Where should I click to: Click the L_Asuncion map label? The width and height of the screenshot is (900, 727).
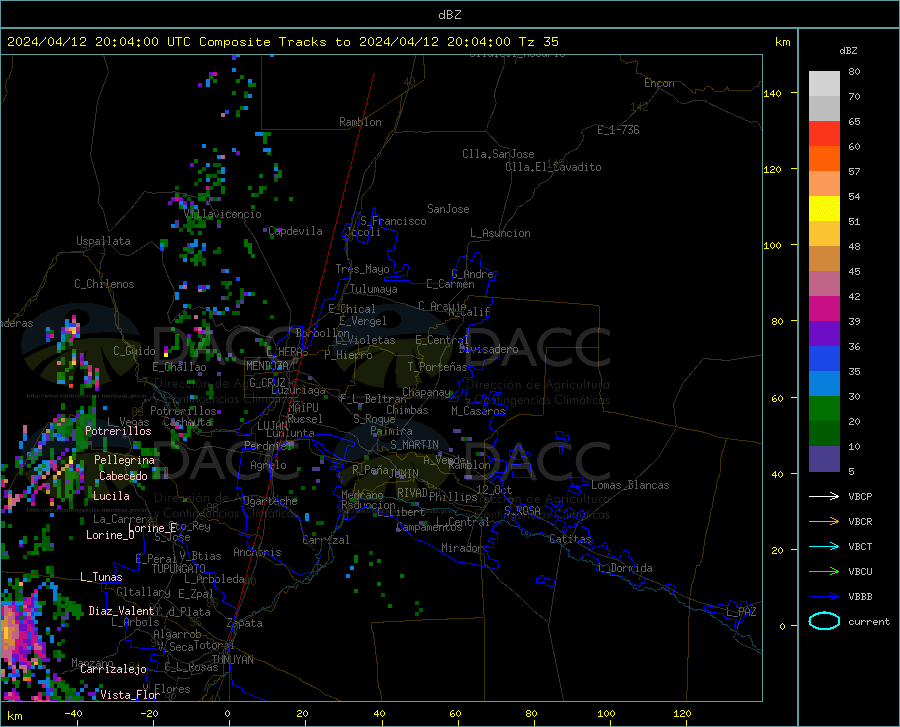[x=501, y=233]
